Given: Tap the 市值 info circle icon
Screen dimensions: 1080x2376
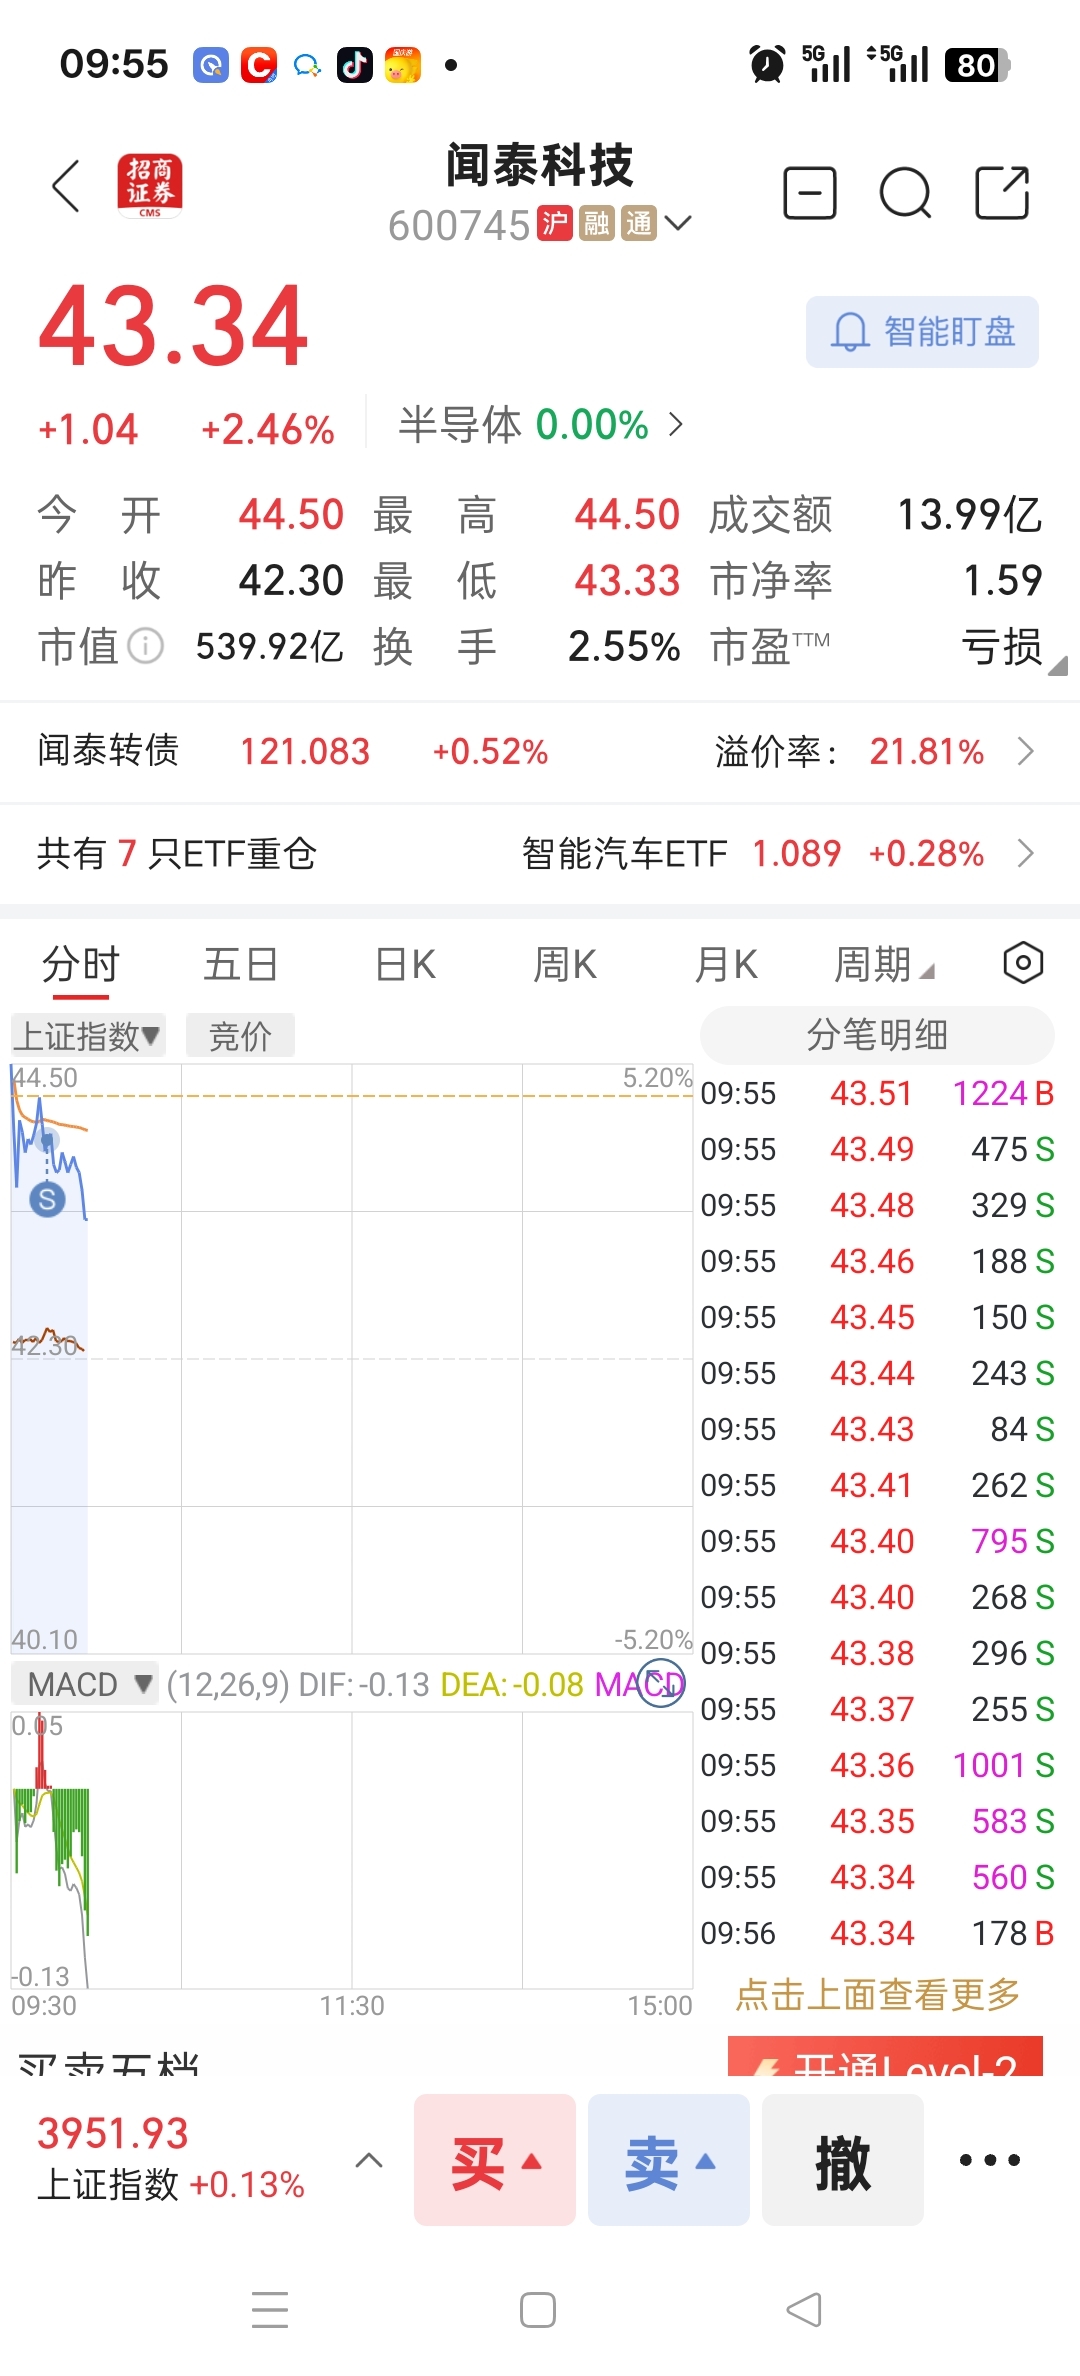Looking at the screenshot, I should click(x=146, y=646).
